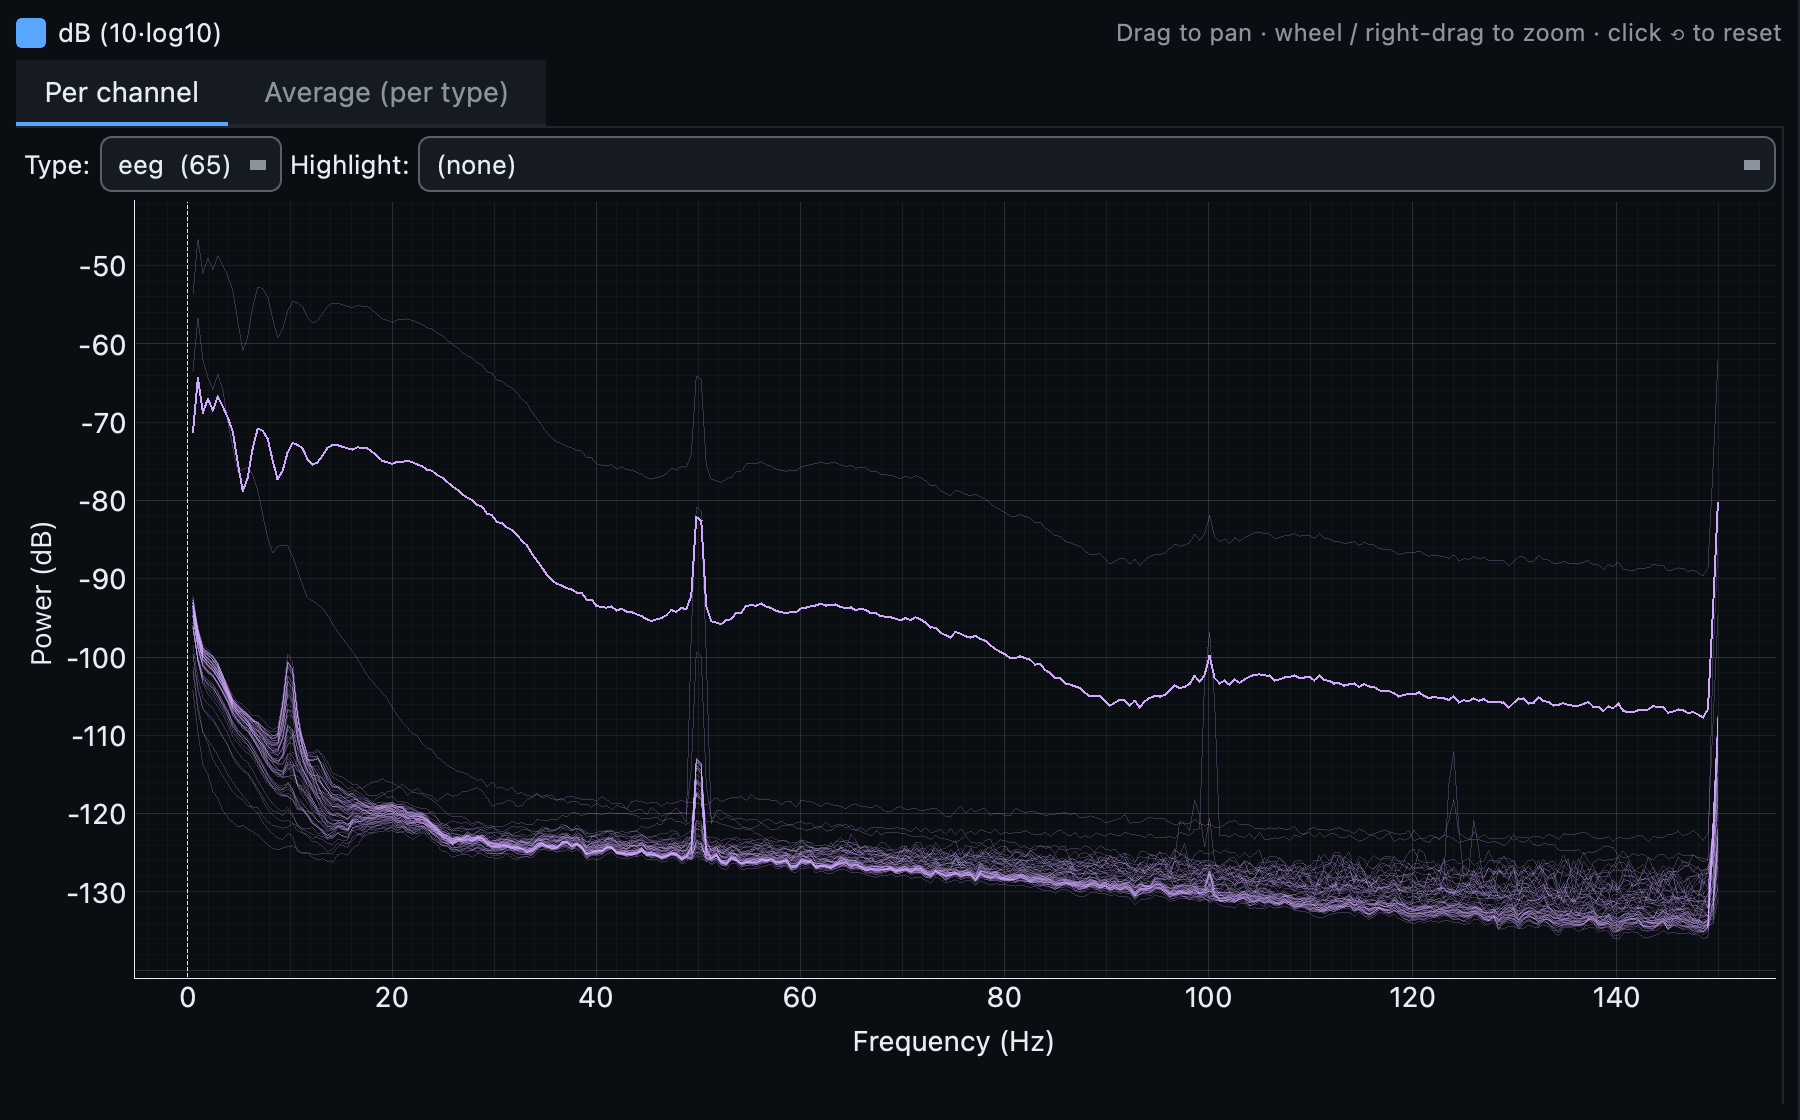Open the Average (per type) tab
The width and height of the screenshot is (1800, 1120).
(x=386, y=93)
